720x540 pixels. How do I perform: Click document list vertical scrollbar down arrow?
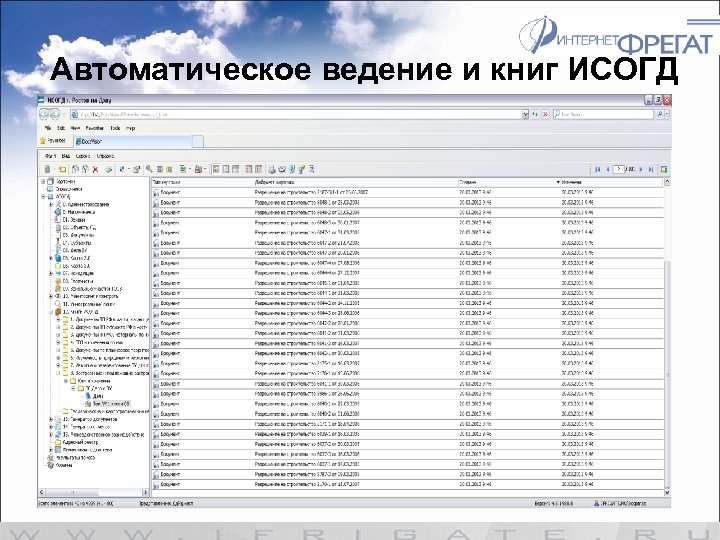pyautogui.click(x=667, y=492)
